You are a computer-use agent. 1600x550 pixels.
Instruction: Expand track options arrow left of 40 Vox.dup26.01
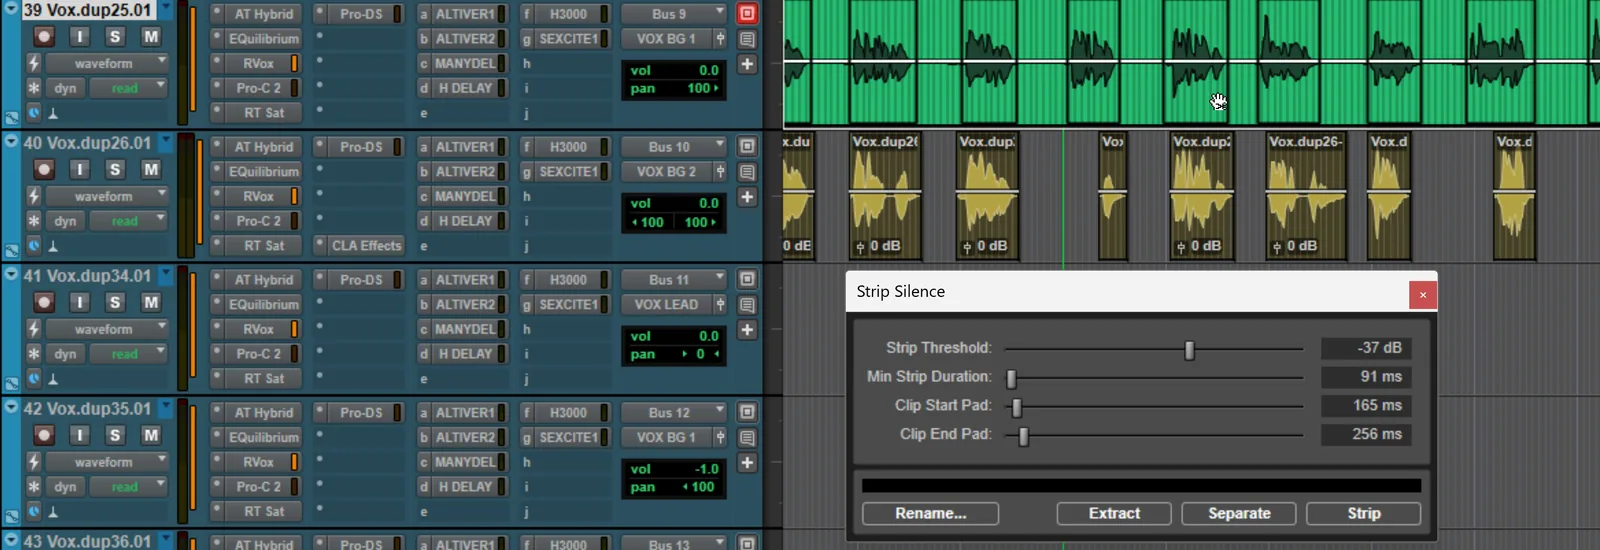pyautogui.click(x=11, y=143)
